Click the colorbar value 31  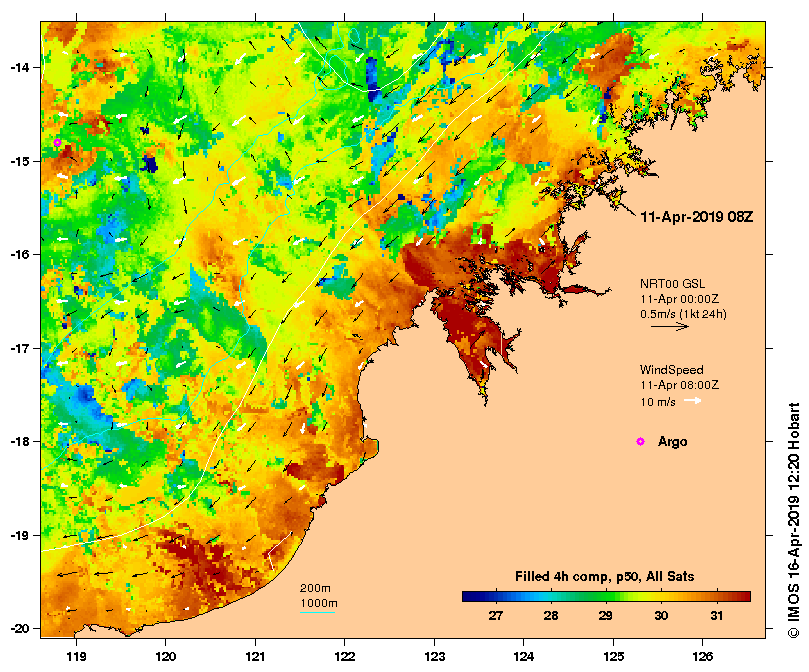point(716,616)
